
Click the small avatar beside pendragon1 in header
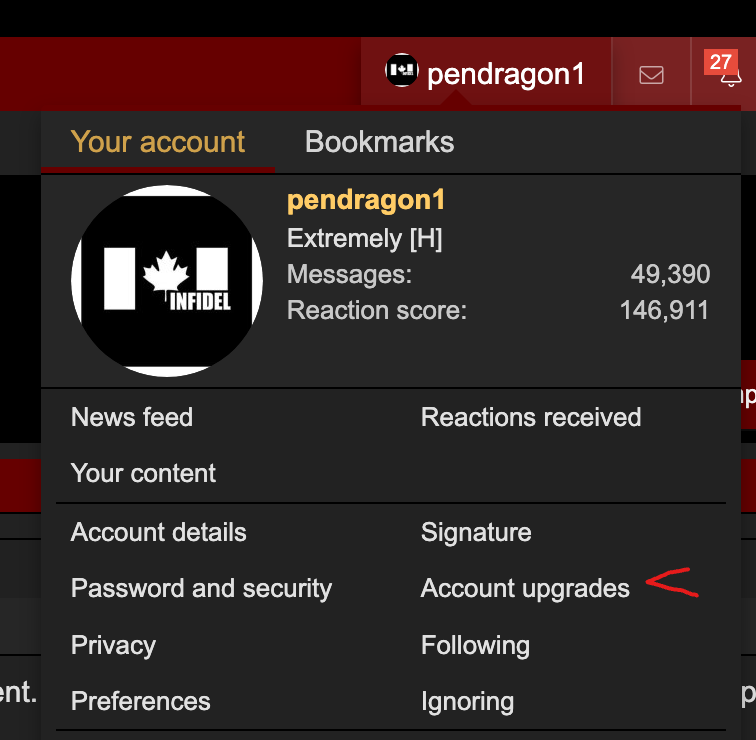tap(402, 71)
